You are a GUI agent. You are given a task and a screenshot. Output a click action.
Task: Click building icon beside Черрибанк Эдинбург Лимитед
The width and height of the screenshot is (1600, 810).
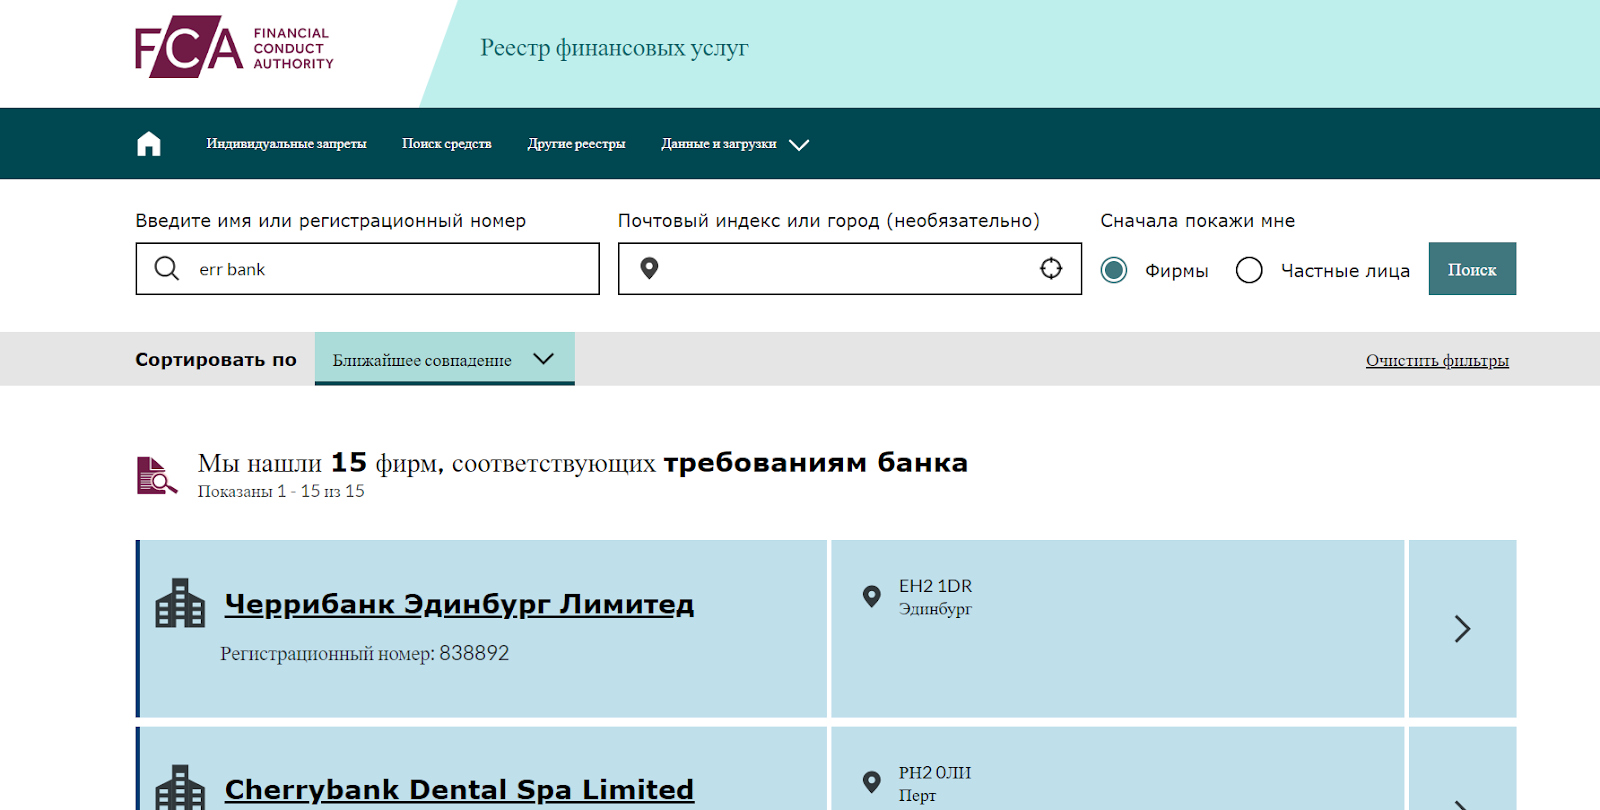point(180,603)
